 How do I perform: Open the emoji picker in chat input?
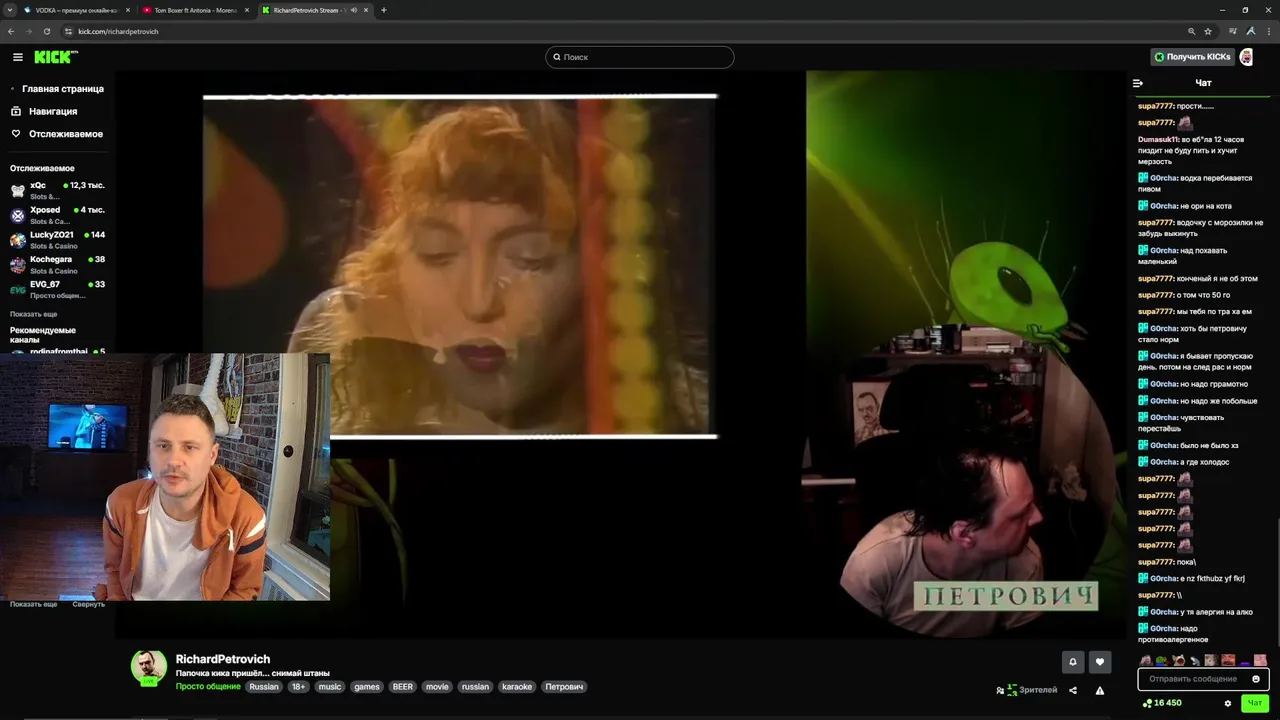tap(1256, 679)
